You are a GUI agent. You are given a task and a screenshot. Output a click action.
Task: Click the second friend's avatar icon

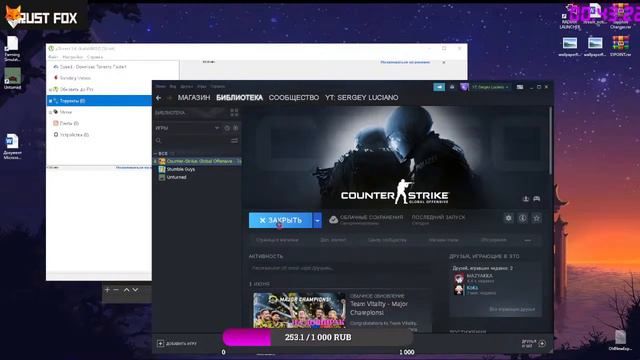tap(459, 290)
